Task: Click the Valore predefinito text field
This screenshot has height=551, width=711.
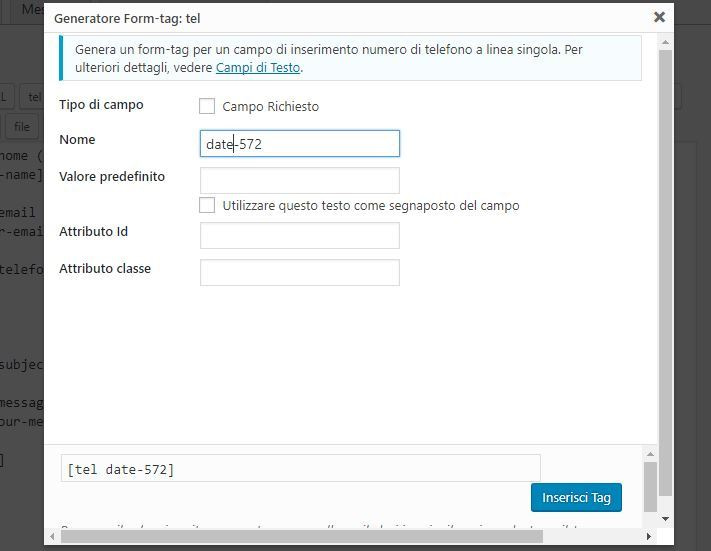Action: click(300, 180)
